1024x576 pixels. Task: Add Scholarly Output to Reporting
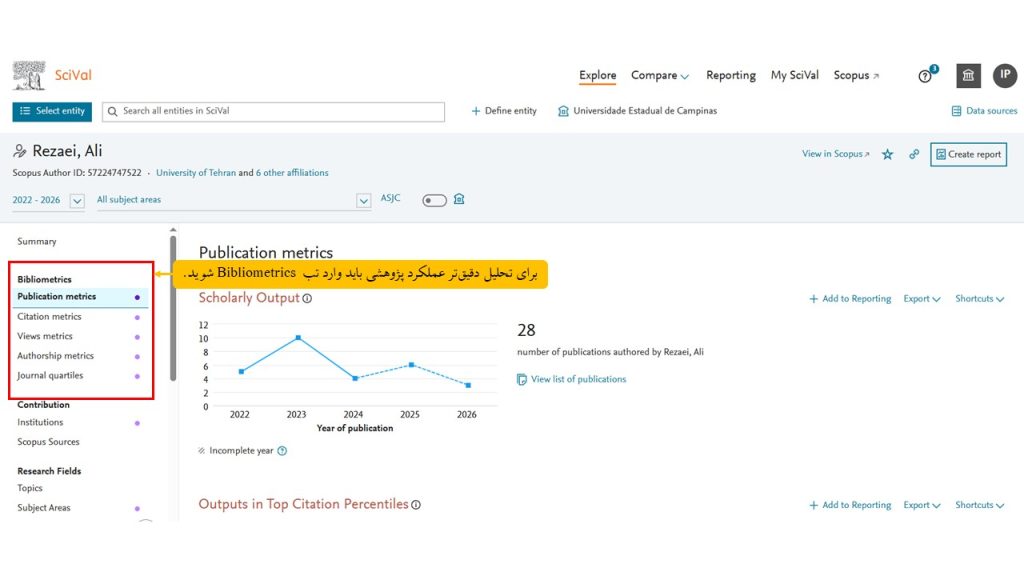point(850,298)
